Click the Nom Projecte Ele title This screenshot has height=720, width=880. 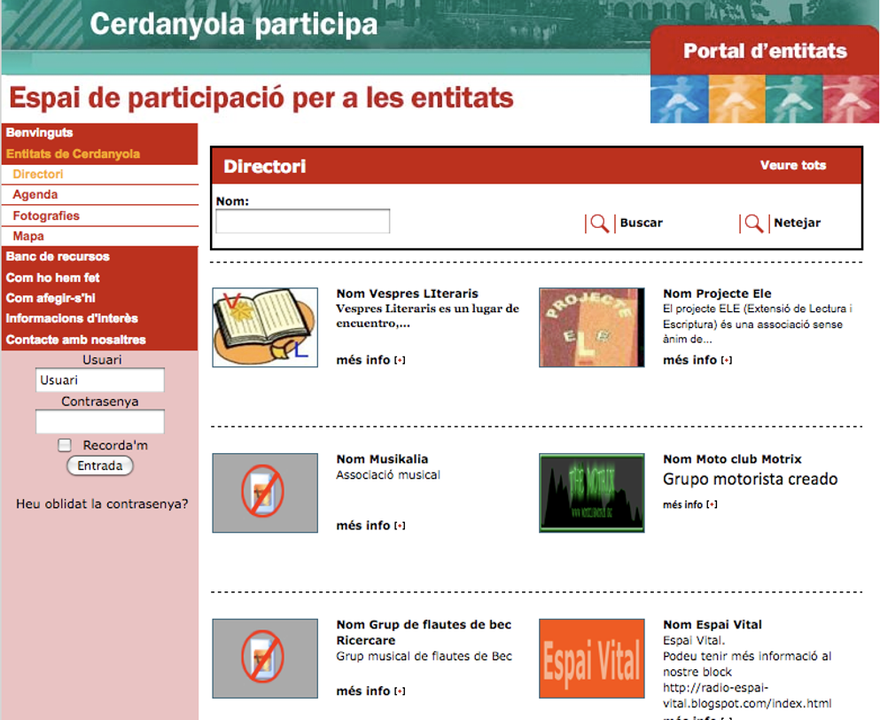pyautogui.click(x=717, y=293)
